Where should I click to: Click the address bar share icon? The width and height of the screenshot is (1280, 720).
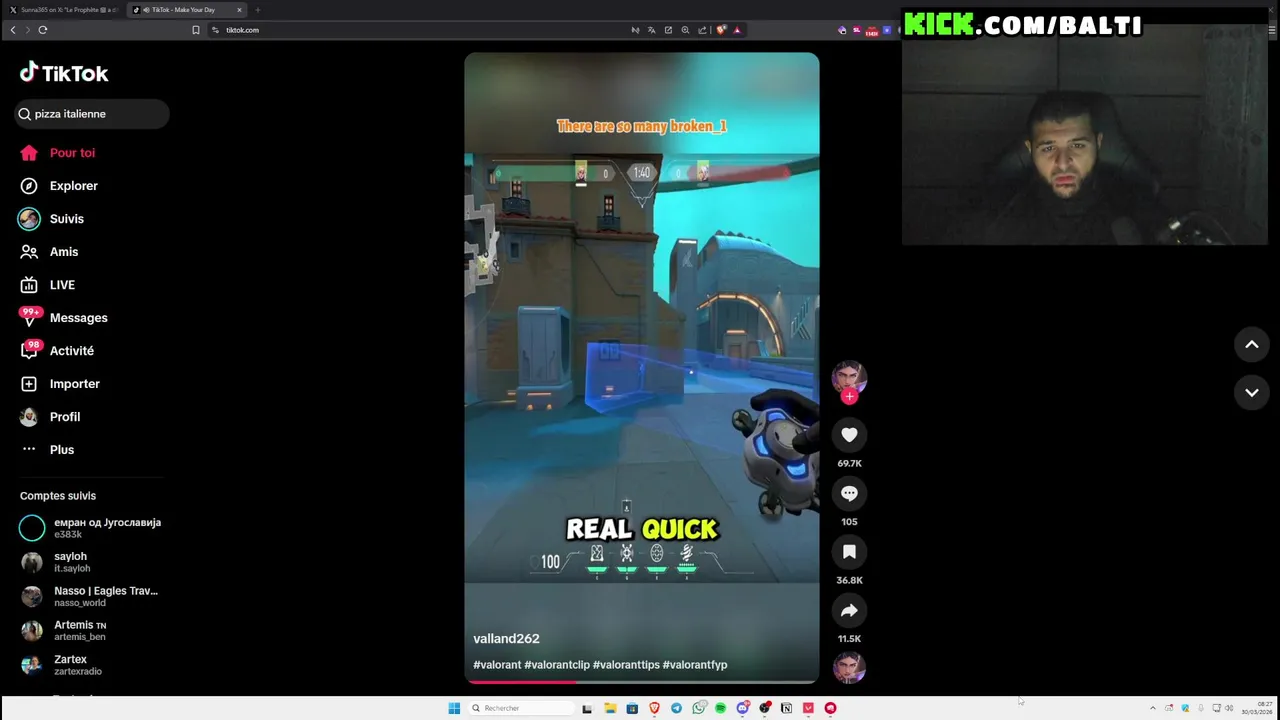tap(702, 30)
